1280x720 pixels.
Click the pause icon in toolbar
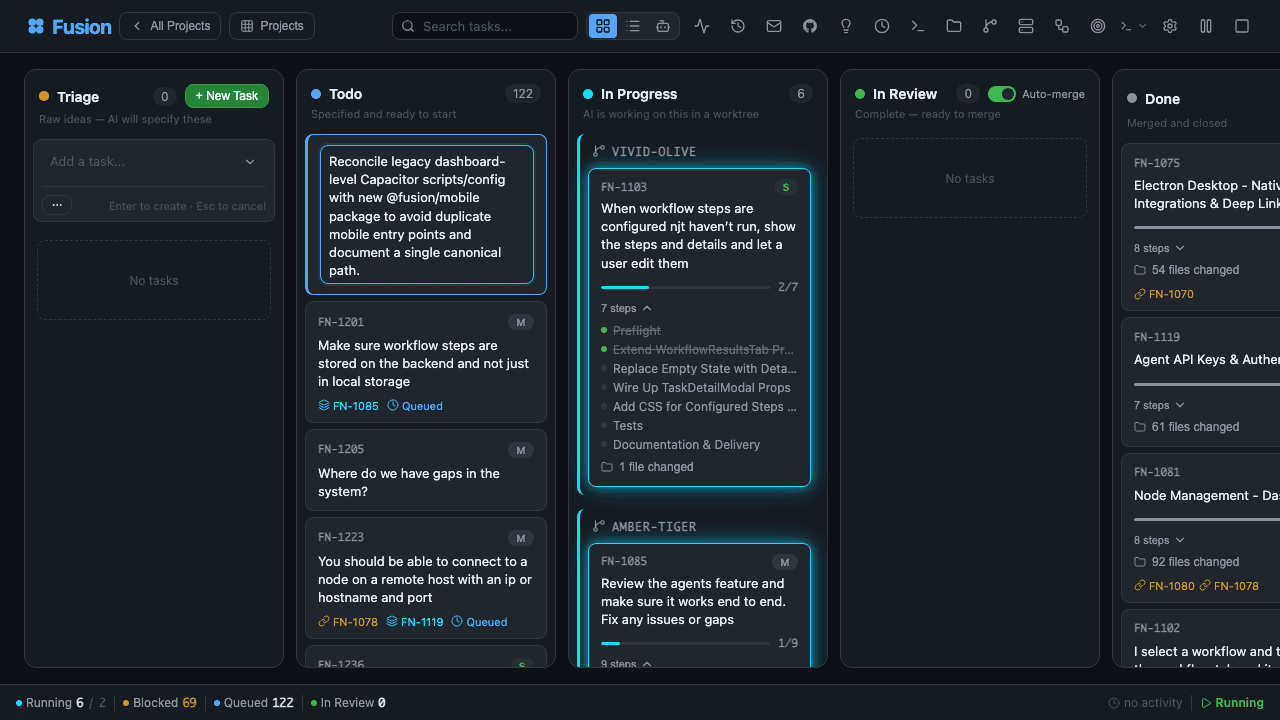click(1206, 26)
